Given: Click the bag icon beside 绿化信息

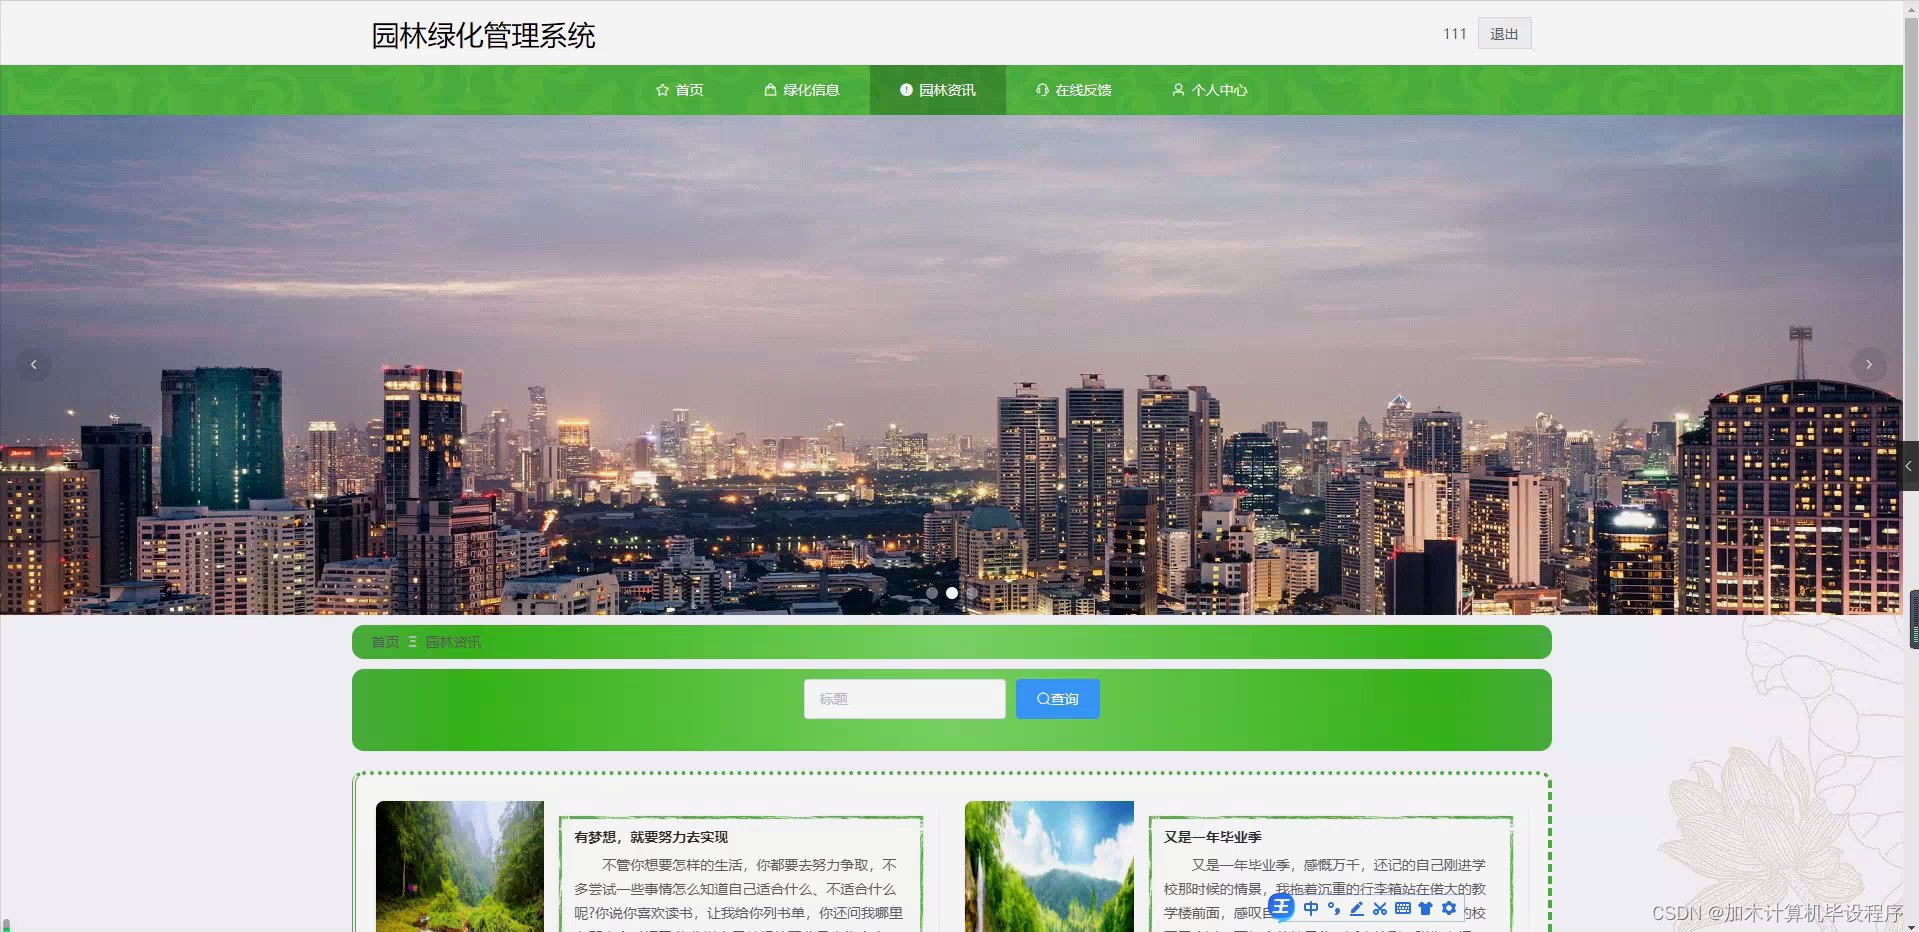Looking at the screenshot, I should click(769, 90).
